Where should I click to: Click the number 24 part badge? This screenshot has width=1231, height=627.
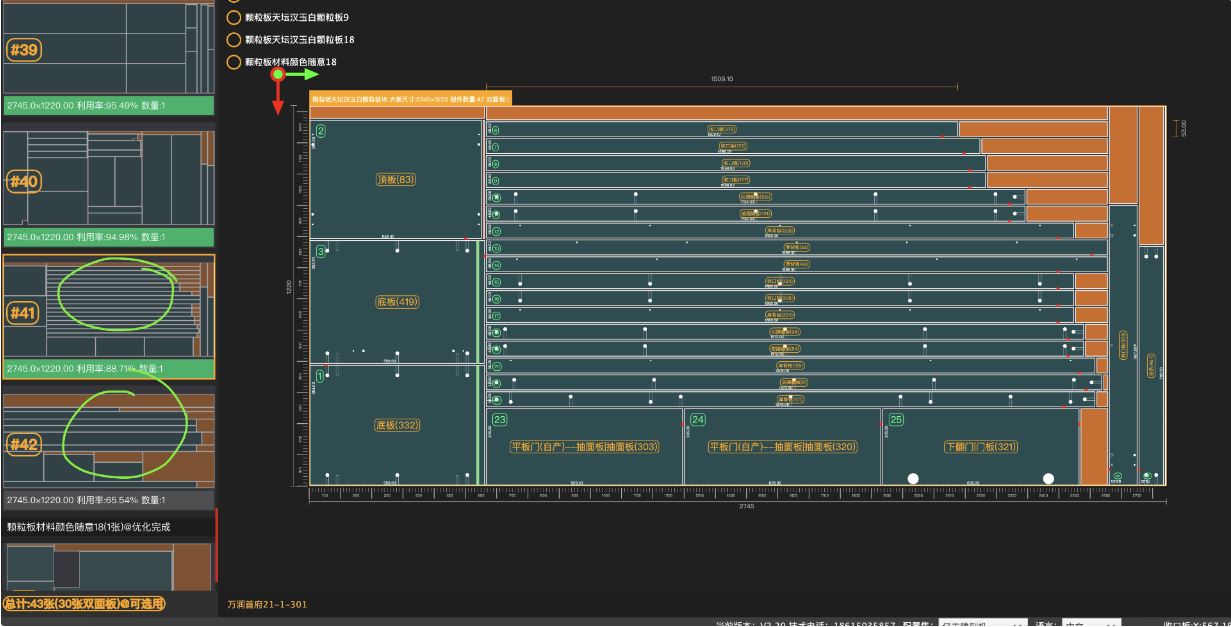coord(698,420)
